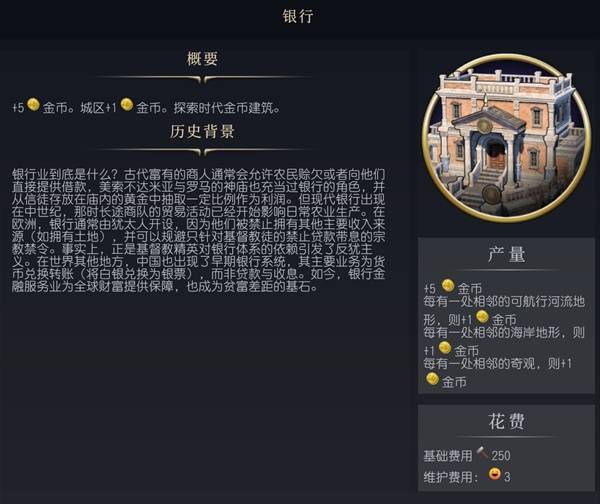Click the text 探索时代金币建筑
The image size is (600, 504).
[x=227, y=108]
